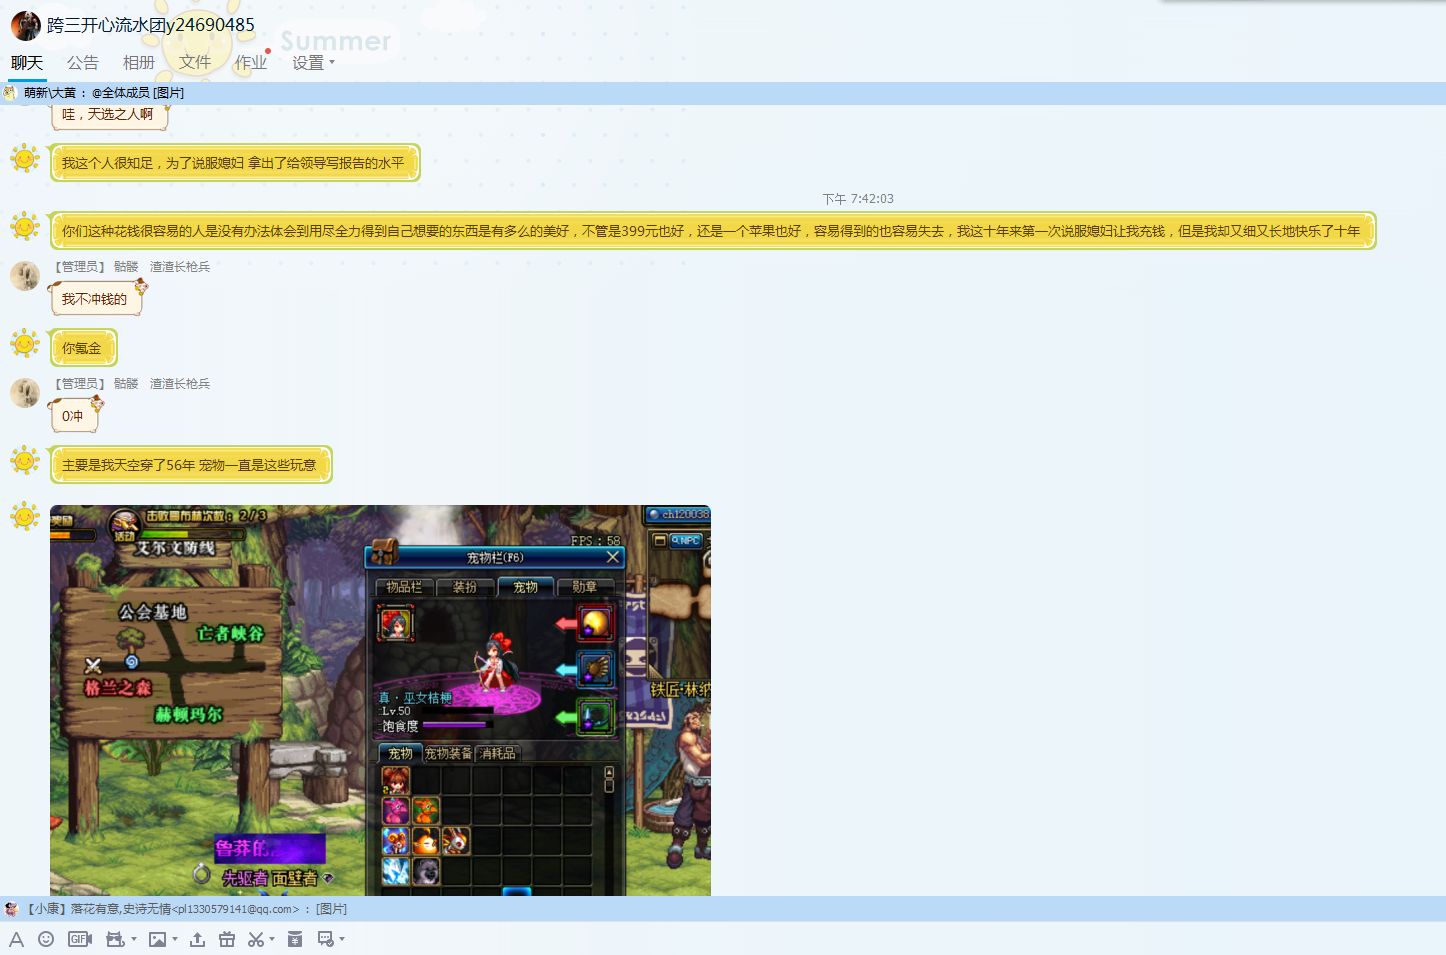The width and height of the screenshot is (1446, 955).
Task: Click the 我这个人很知足 message bubble
Action: coord(235,163)
